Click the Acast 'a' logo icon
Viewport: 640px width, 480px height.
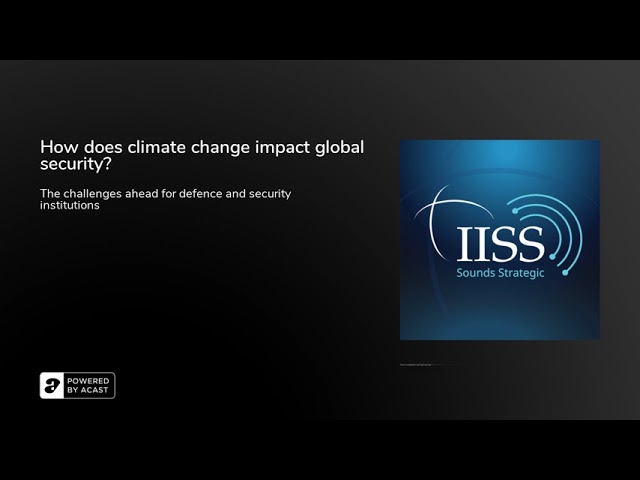[x=52, y=385]
